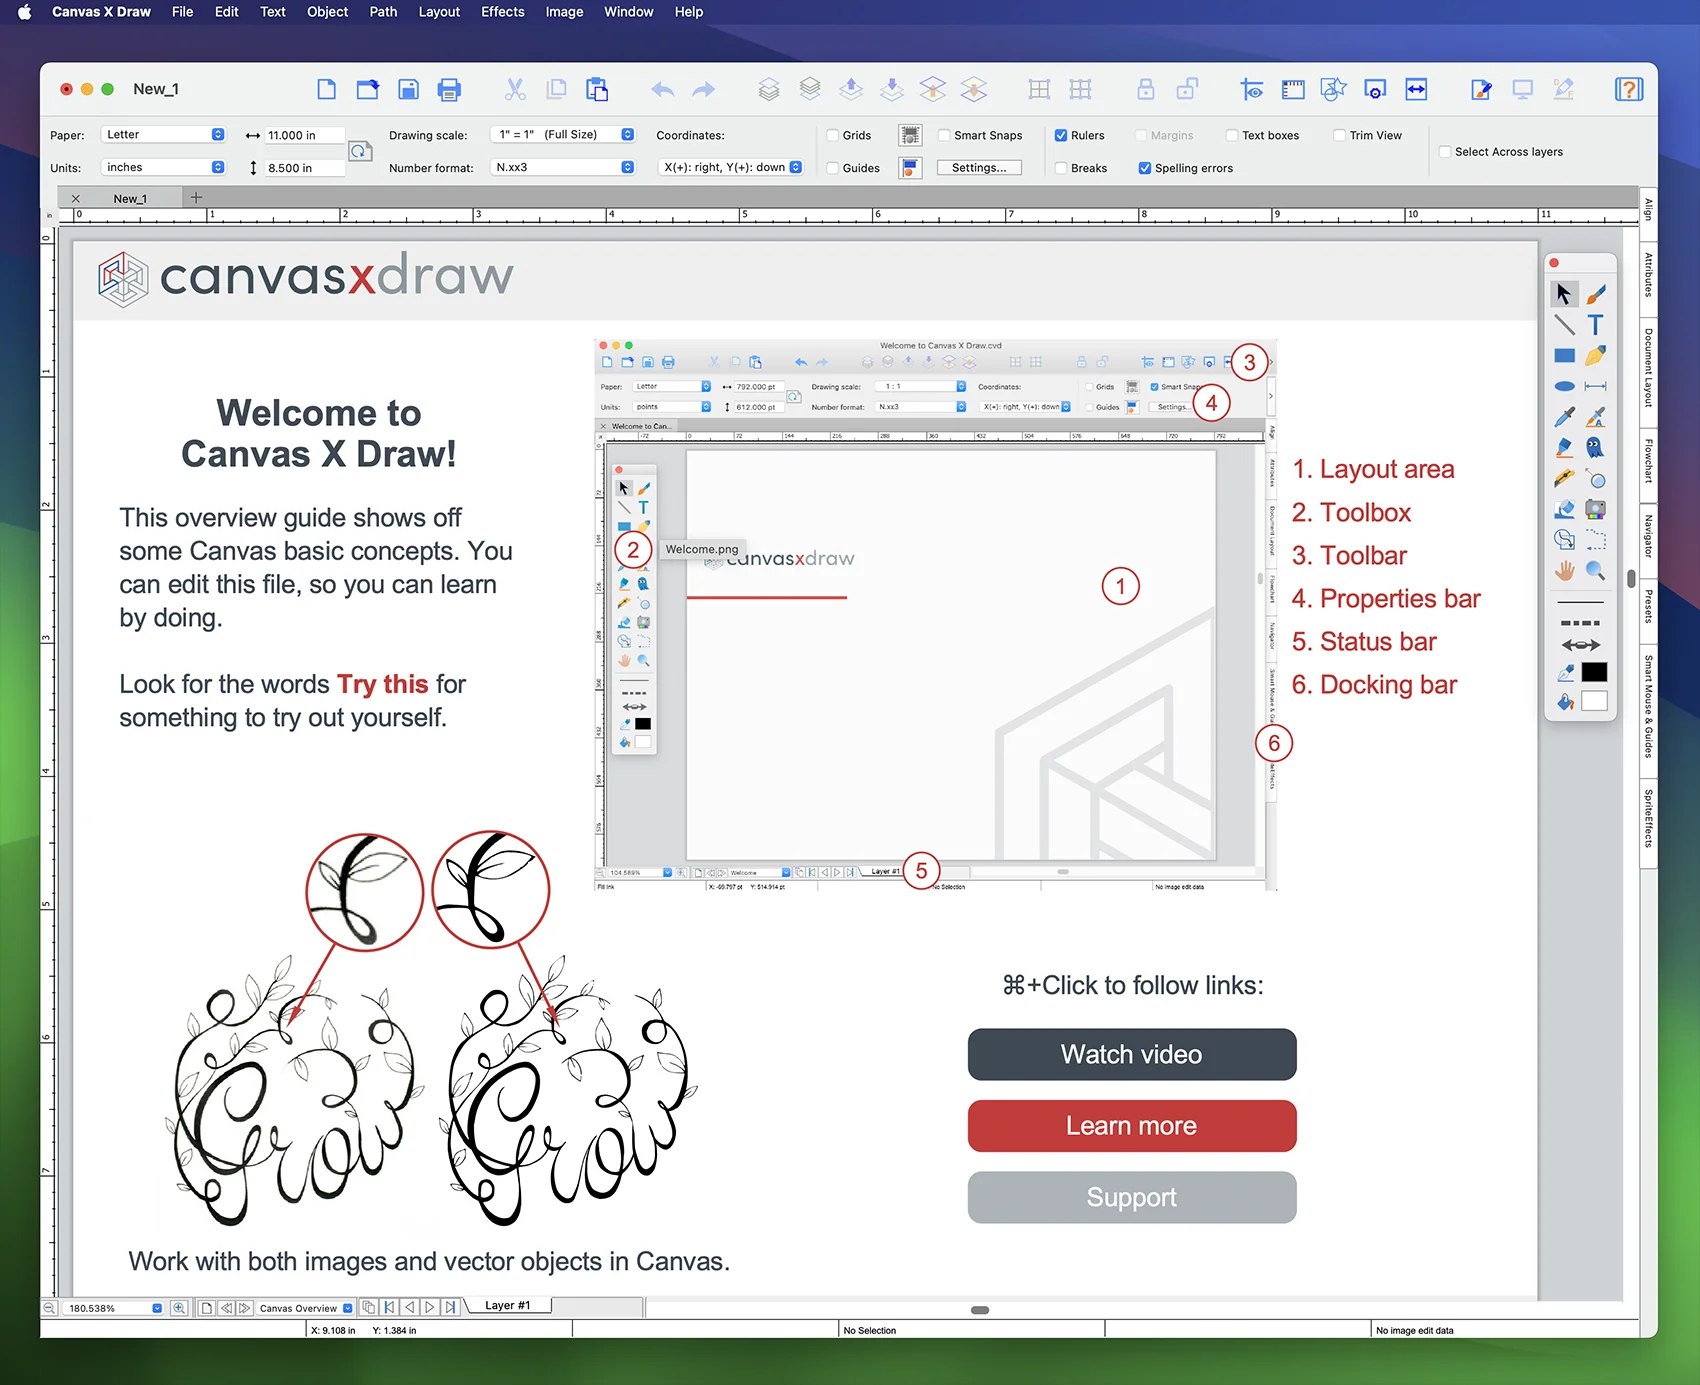Open the File menu
Image resolution: width=1700 pixels, height=1385 pixels.
(x=182, y=12)
